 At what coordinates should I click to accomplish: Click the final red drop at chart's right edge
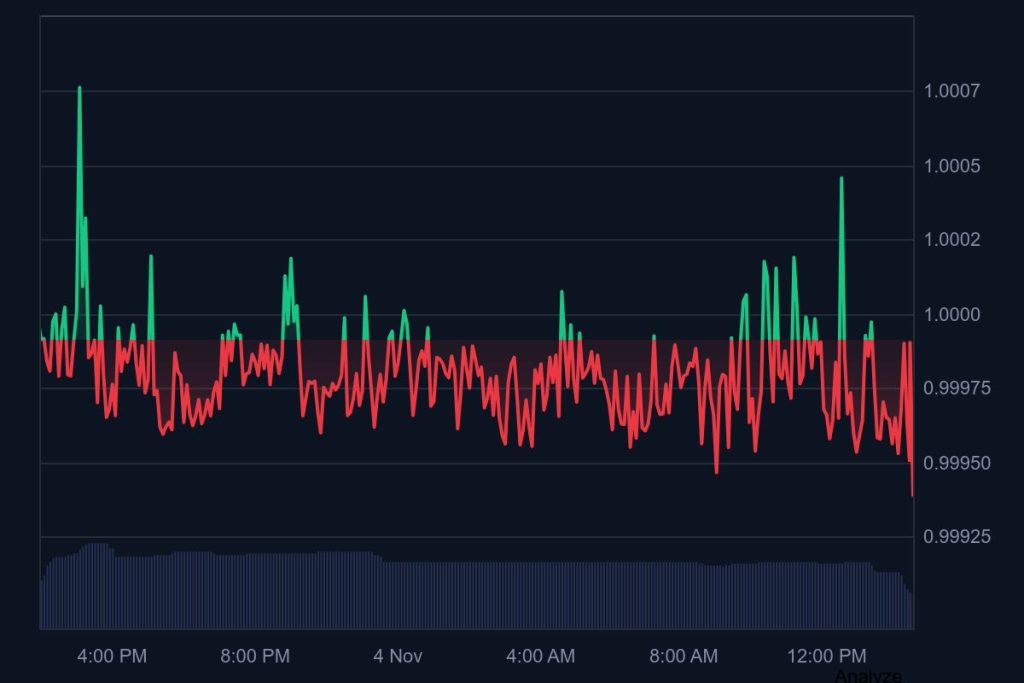tap(912, 492)
